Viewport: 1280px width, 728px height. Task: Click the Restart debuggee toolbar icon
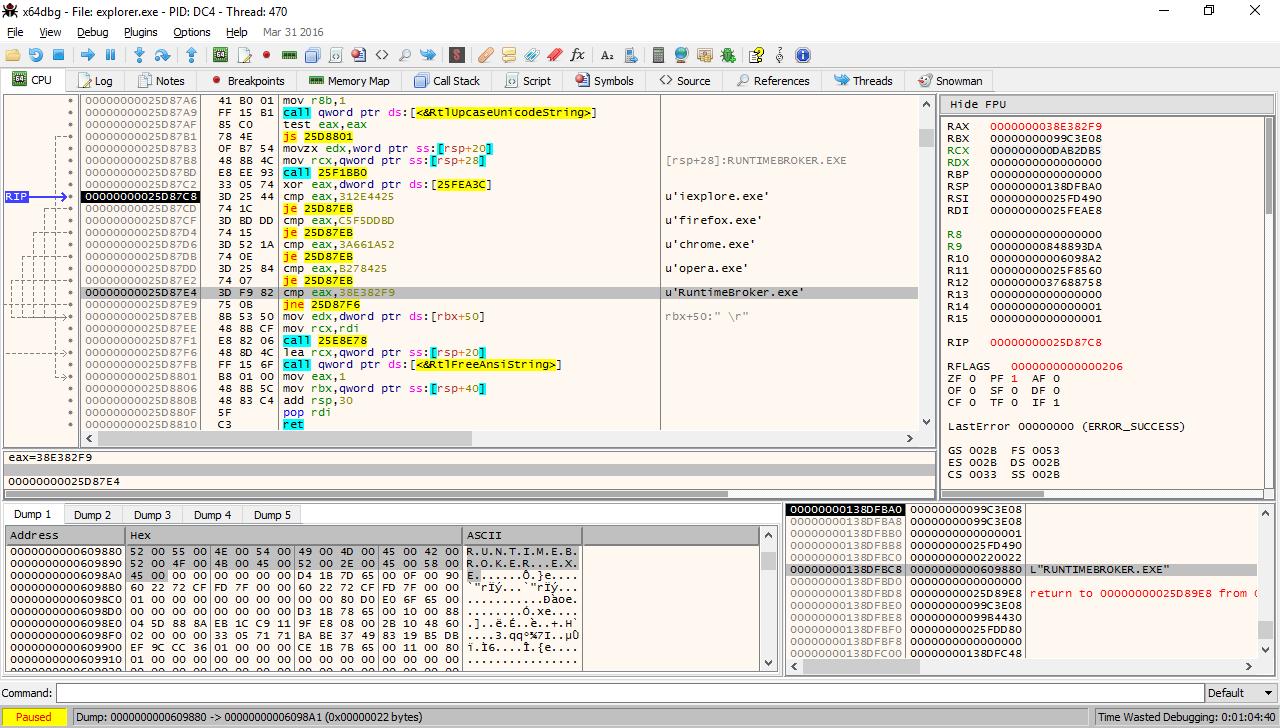[x=36, y=55]
